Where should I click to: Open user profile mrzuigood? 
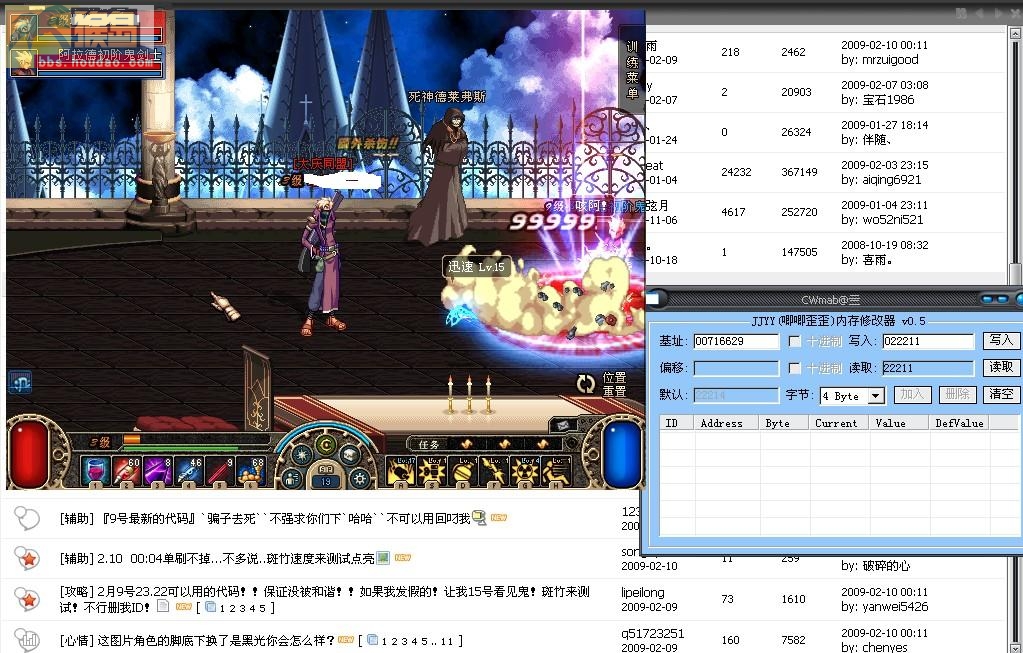click(889, 60)
